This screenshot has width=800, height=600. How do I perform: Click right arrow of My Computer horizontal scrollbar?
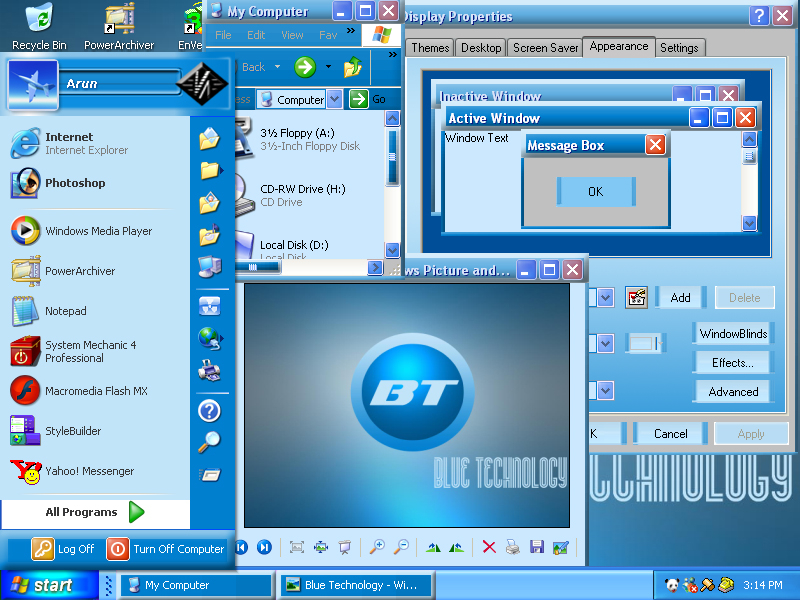click(x=375, y=267)
